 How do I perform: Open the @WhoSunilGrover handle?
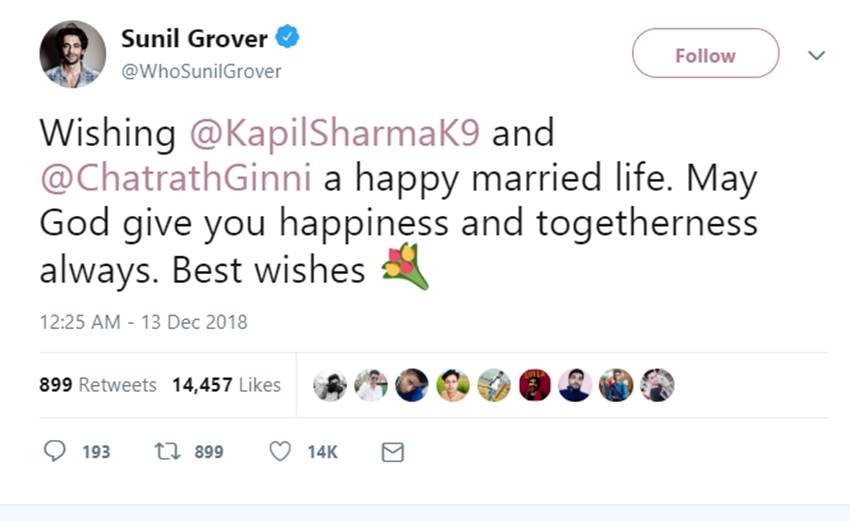pyautogui.click(x=201, y=71)
